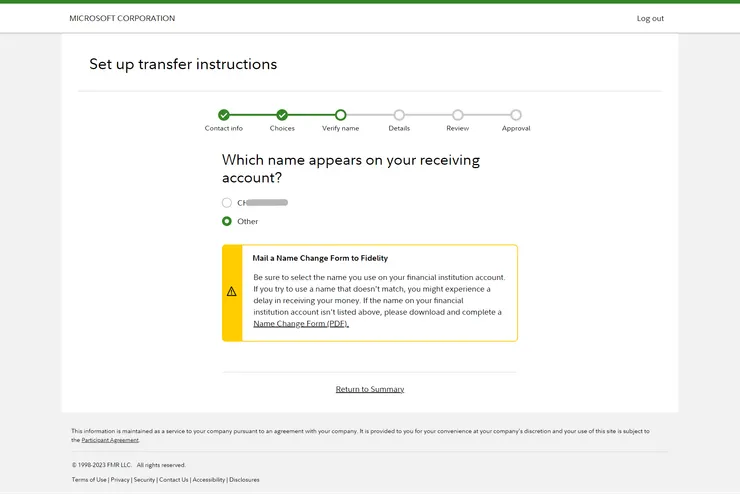Select the Other radio button
This screenshot has height=494, width=740.
pyautogui.click(x=227, y=221)
